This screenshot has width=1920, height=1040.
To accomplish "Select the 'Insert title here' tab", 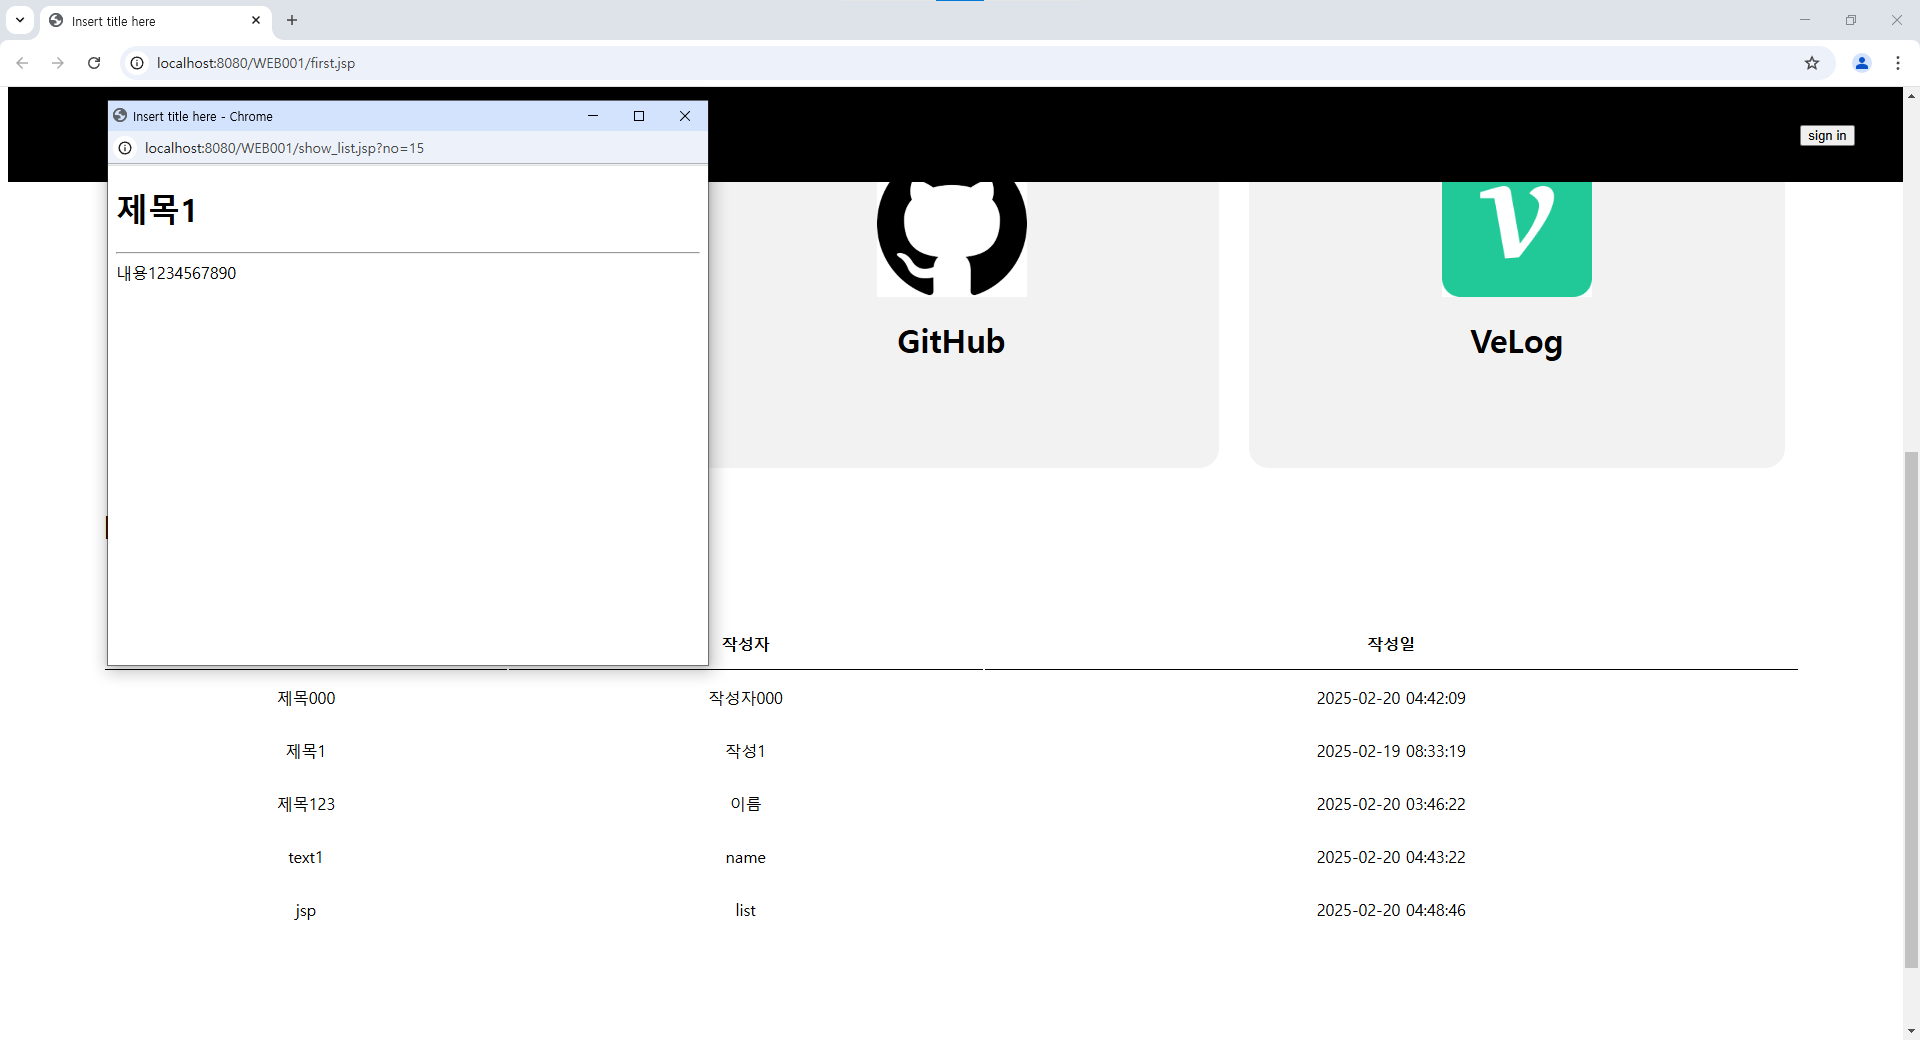I will (x=155, y=21).
